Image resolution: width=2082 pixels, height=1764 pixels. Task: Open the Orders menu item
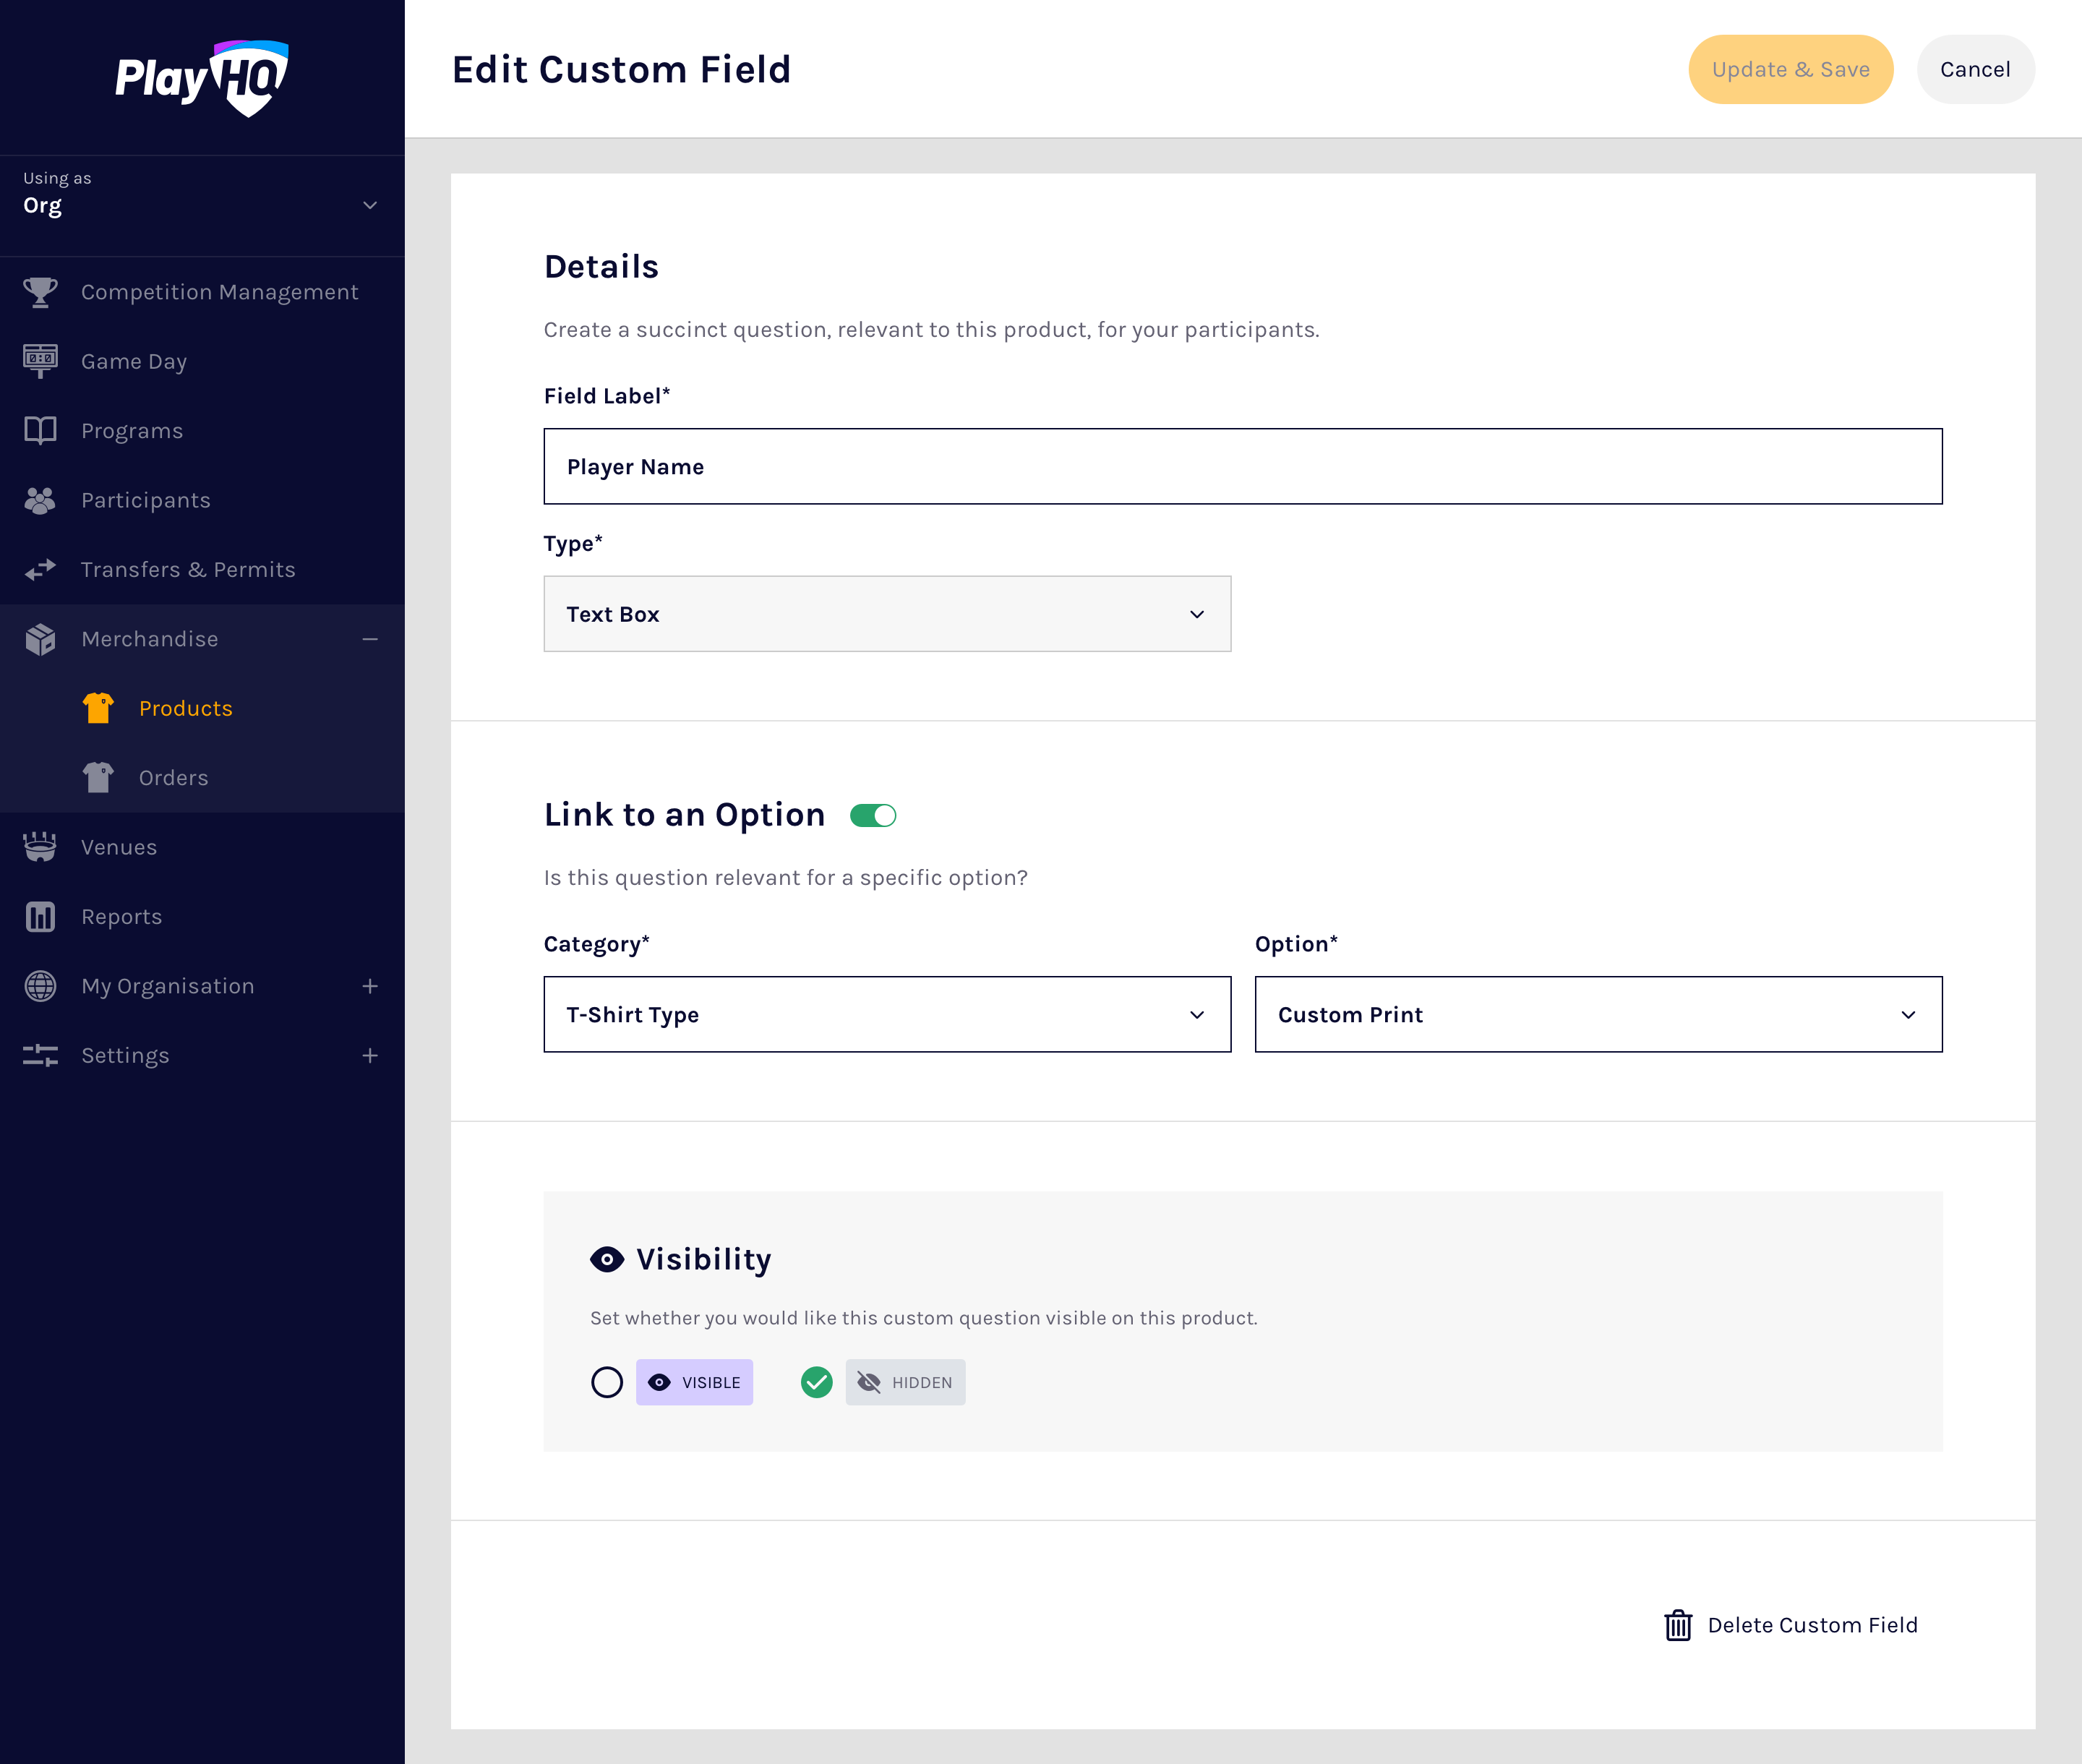click(173, 778)
